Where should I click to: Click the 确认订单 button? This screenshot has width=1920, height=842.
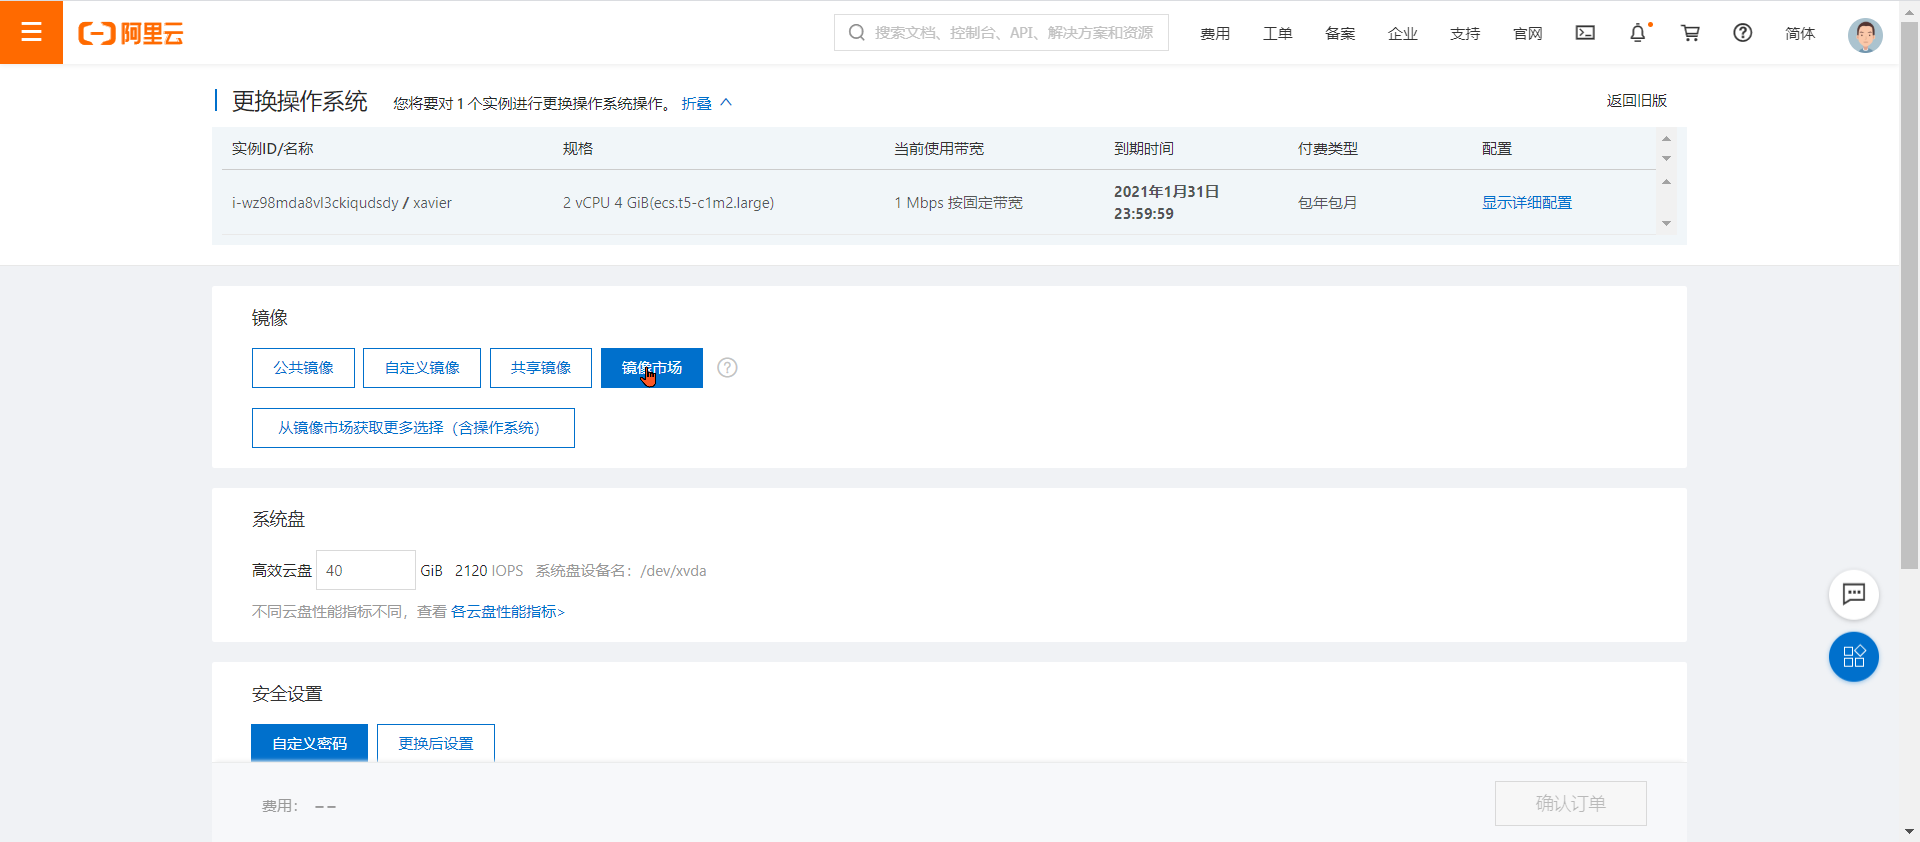[x=1571, y=803]
